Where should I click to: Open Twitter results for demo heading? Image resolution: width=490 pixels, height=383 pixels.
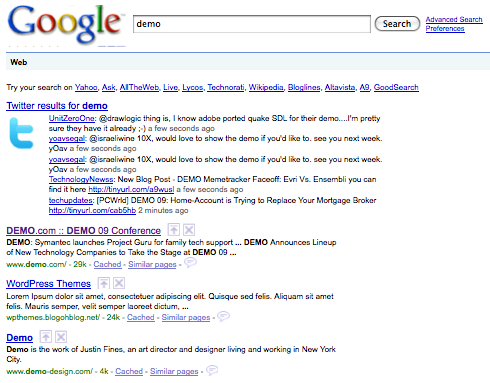click(57, 106)
